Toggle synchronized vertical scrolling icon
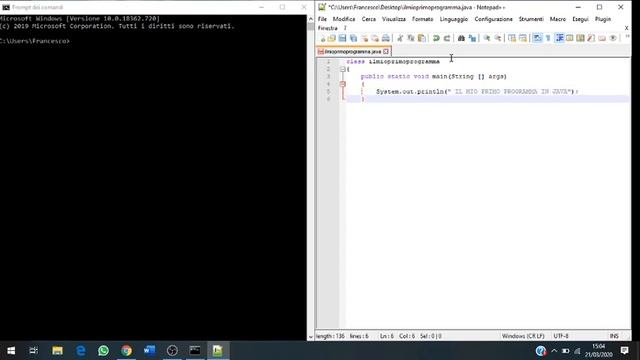640x360 pixels. point(512,38)
